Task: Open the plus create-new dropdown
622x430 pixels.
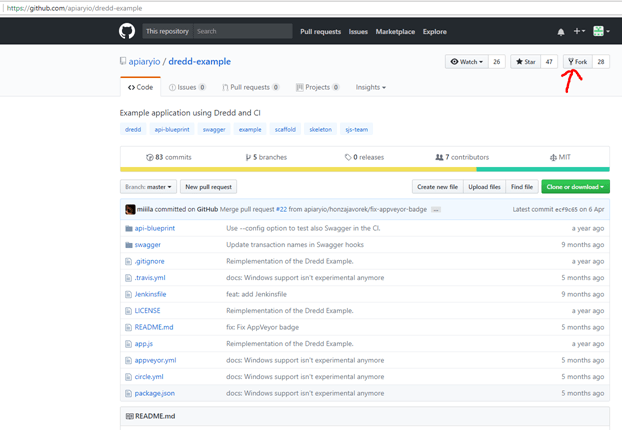Action: click(x=579, y=32)
